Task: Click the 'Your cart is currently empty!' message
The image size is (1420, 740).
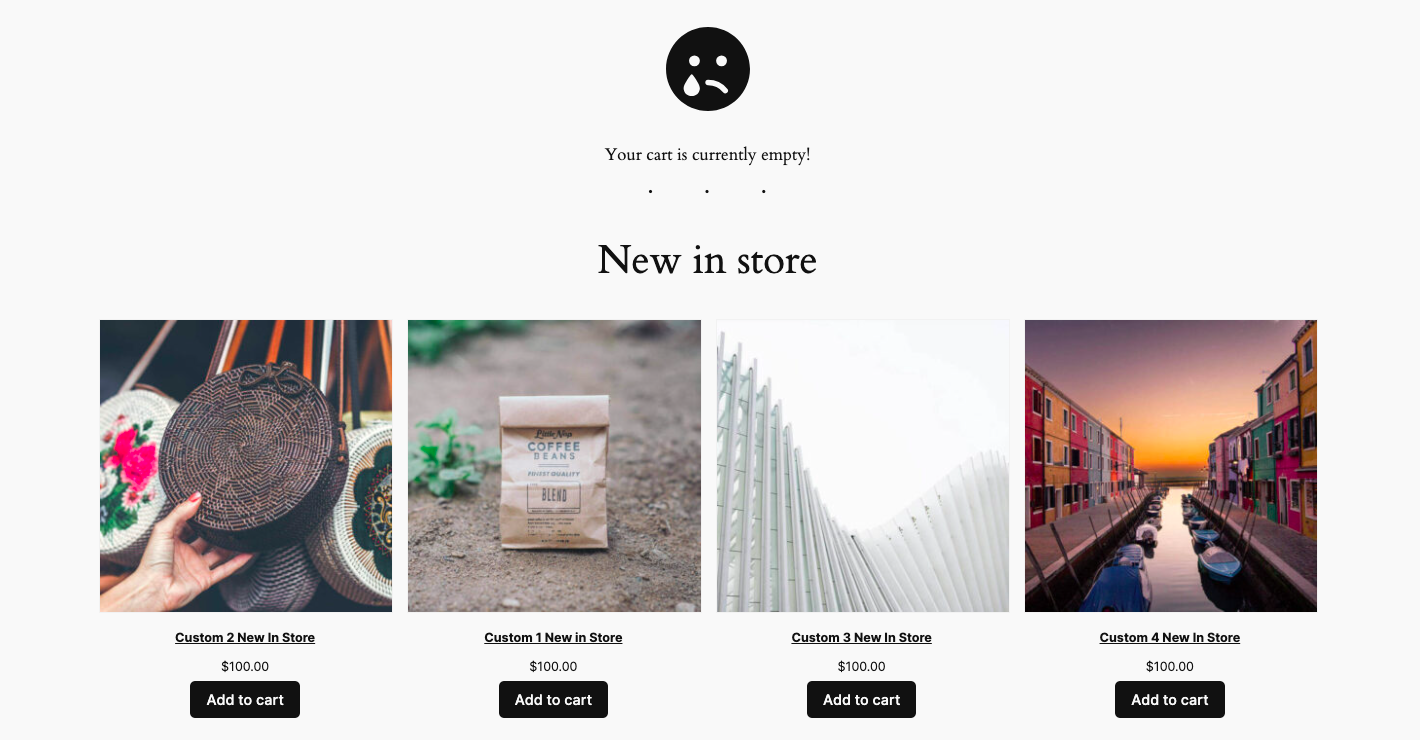Action: 708,155
